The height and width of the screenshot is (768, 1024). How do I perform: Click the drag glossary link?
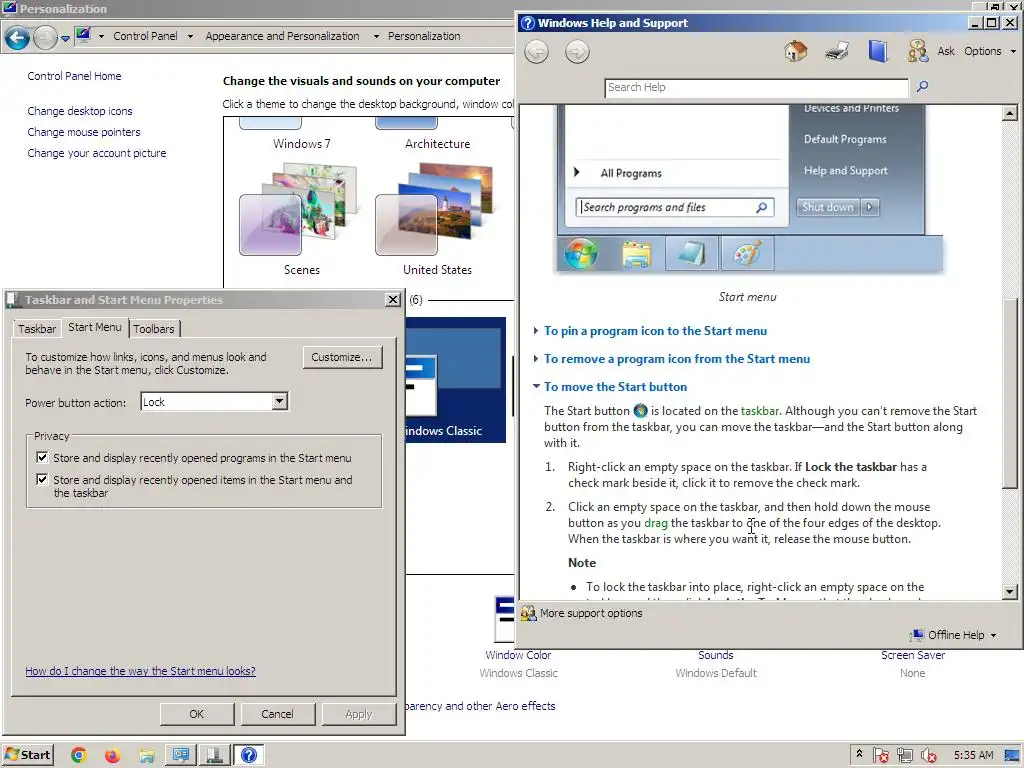coord(656,523)
